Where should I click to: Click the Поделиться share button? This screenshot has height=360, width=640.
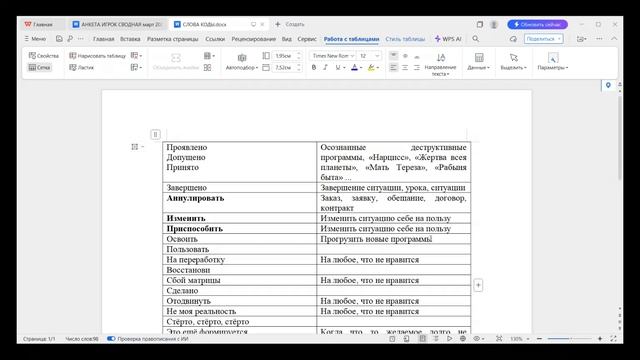click(544, 39)
